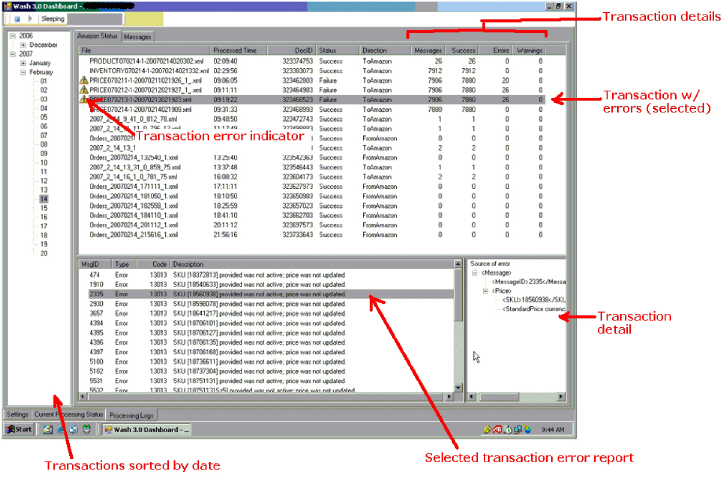Select error message row with MsgID 1910
The width and height of the screenshot is (723, 479).
click(x=267, y=284)
